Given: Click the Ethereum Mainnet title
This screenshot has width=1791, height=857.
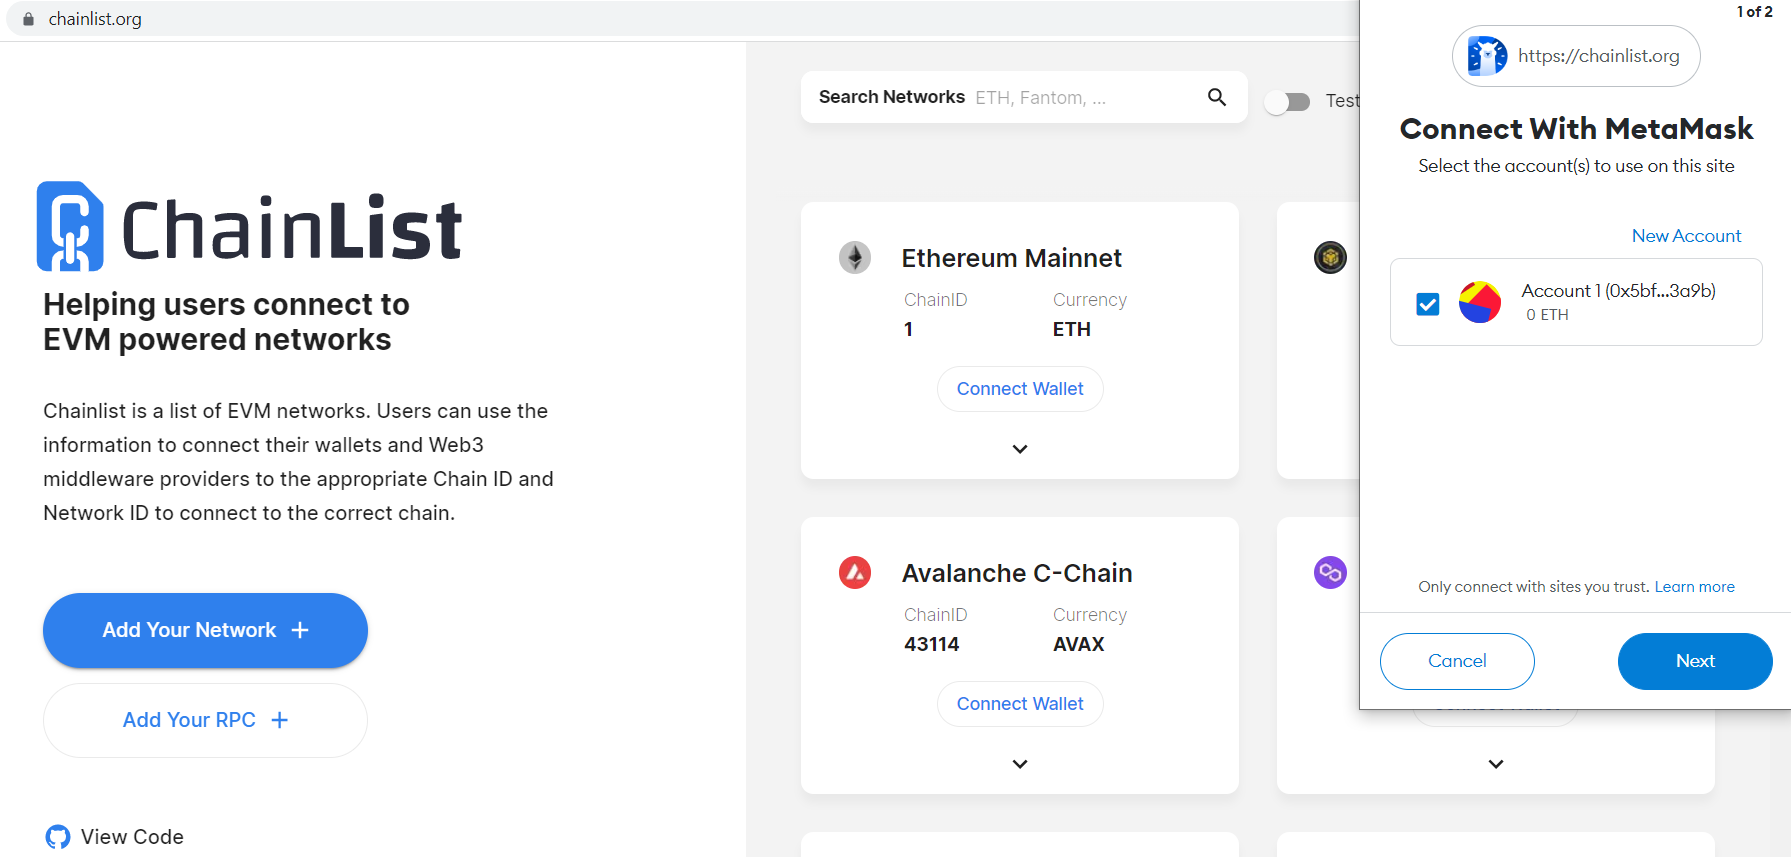Looking at the screenshot, I should 1011,258.
